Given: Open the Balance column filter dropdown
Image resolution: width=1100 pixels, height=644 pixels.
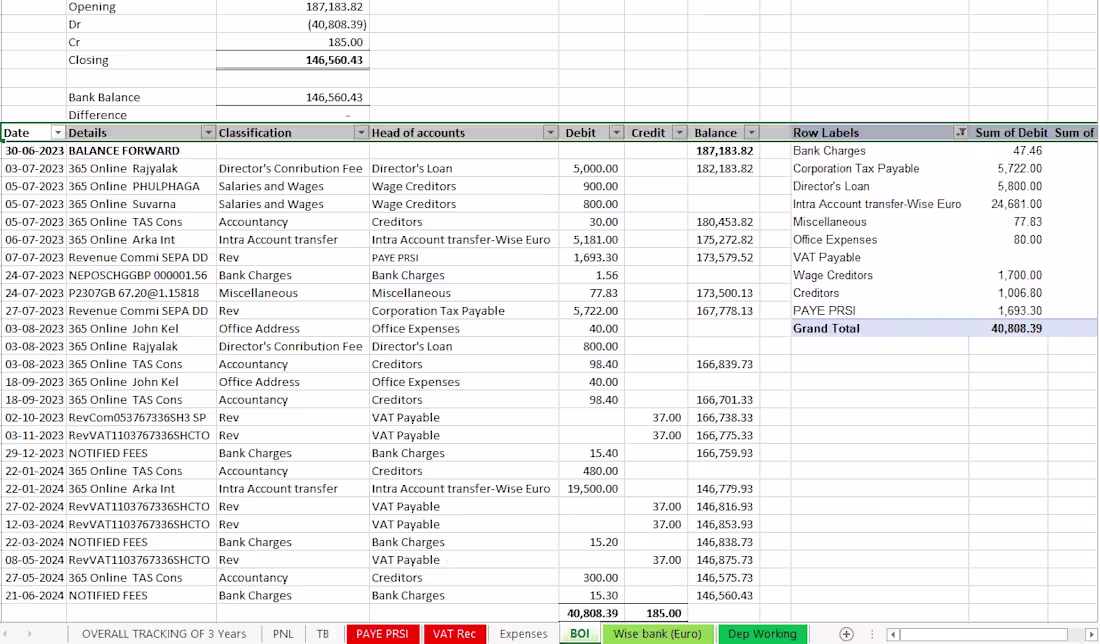Looking at the screenshot, I should tap(751, 133).
